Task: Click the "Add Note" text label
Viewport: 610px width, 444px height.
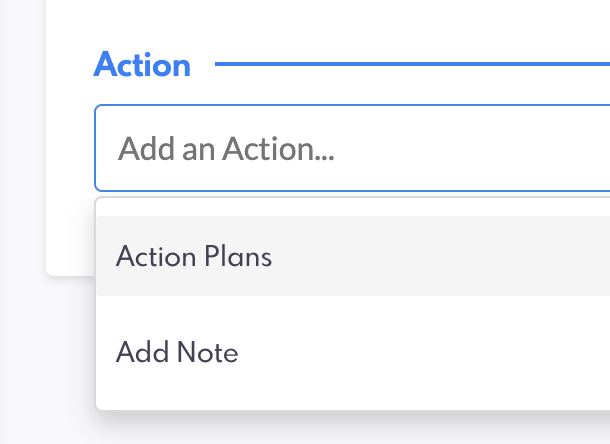Action: [x=177, y=353]
